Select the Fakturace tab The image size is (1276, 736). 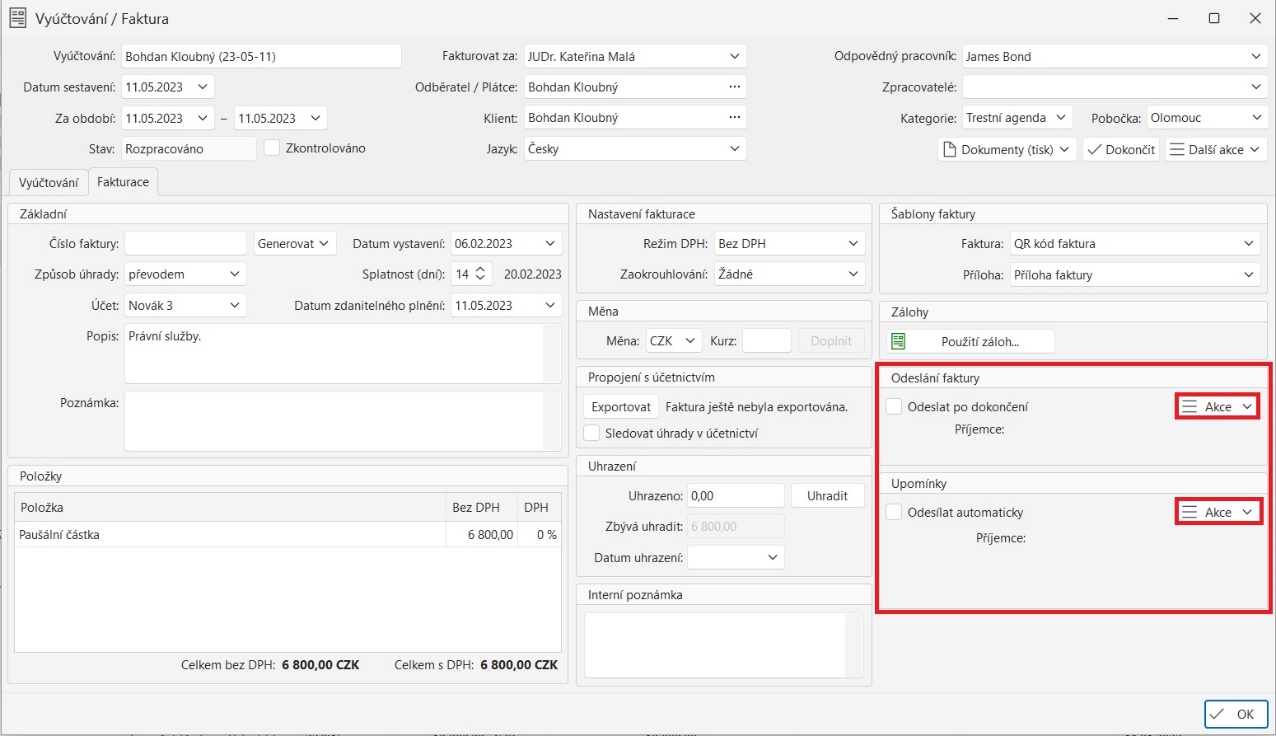pyautogui.click(x=123, y=182)
